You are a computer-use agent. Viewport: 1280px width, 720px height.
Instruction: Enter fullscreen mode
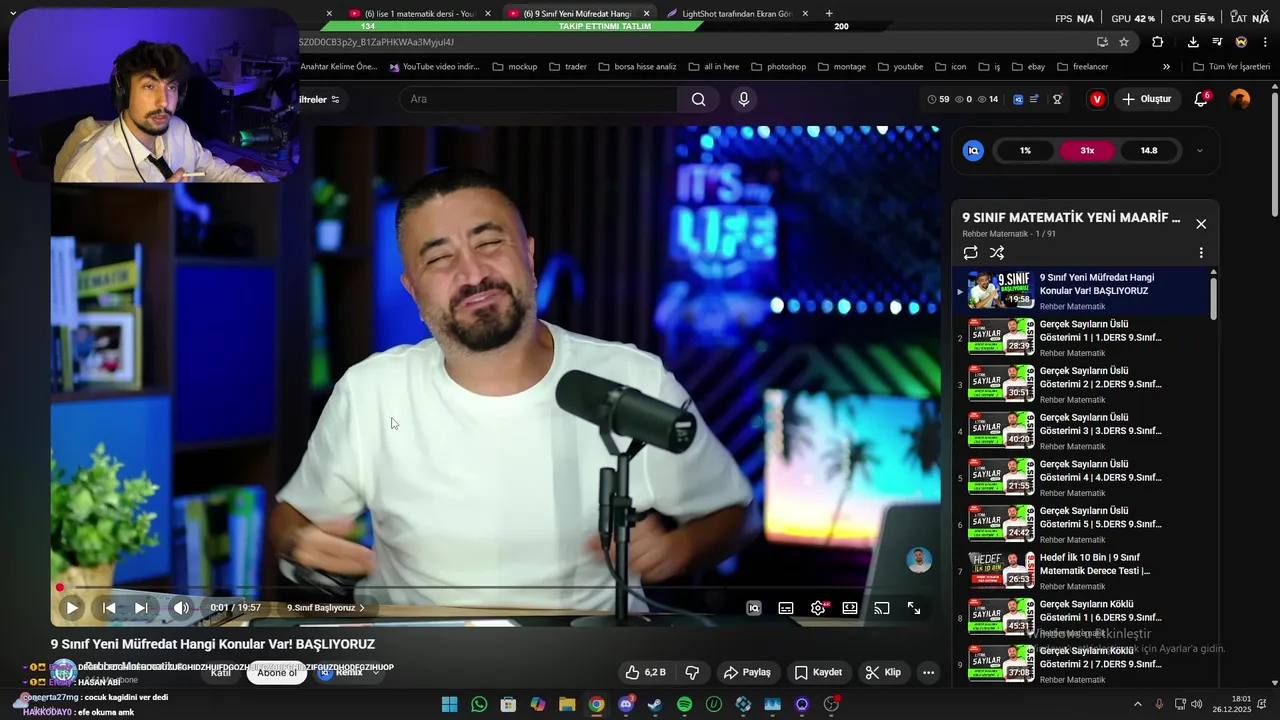point(914,608)
